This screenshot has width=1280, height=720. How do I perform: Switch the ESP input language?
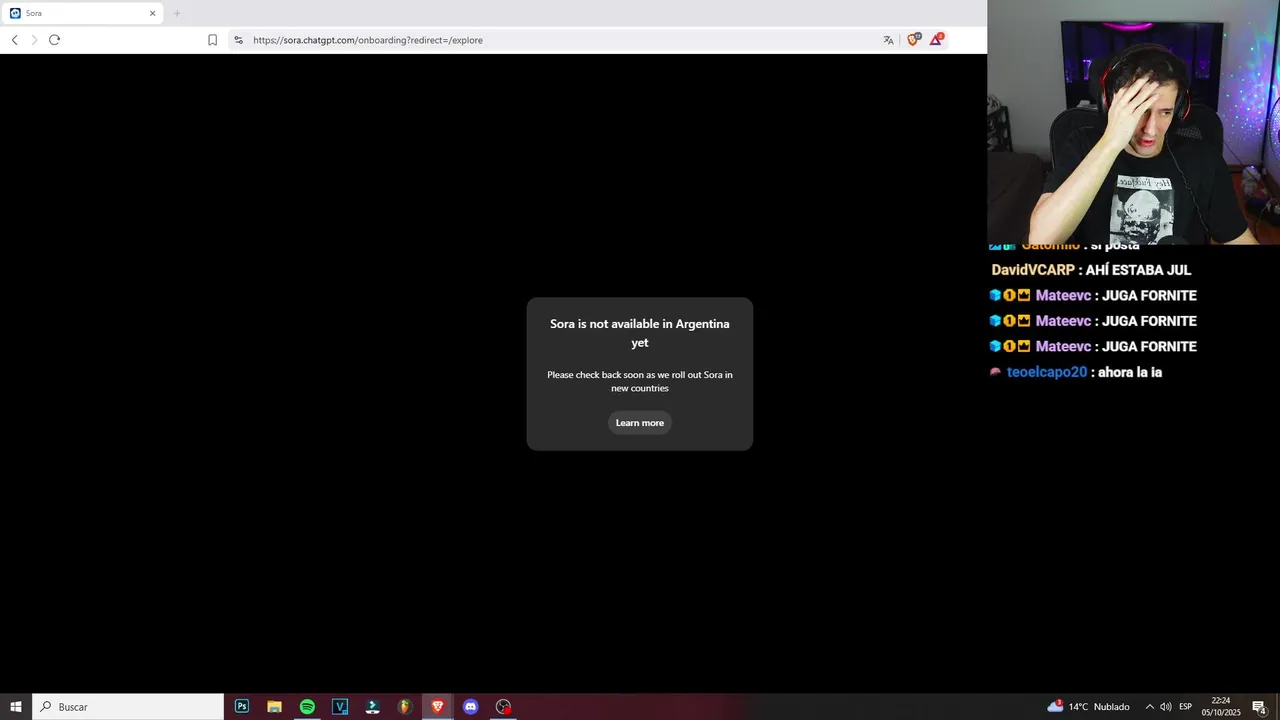pos(1185,707)
